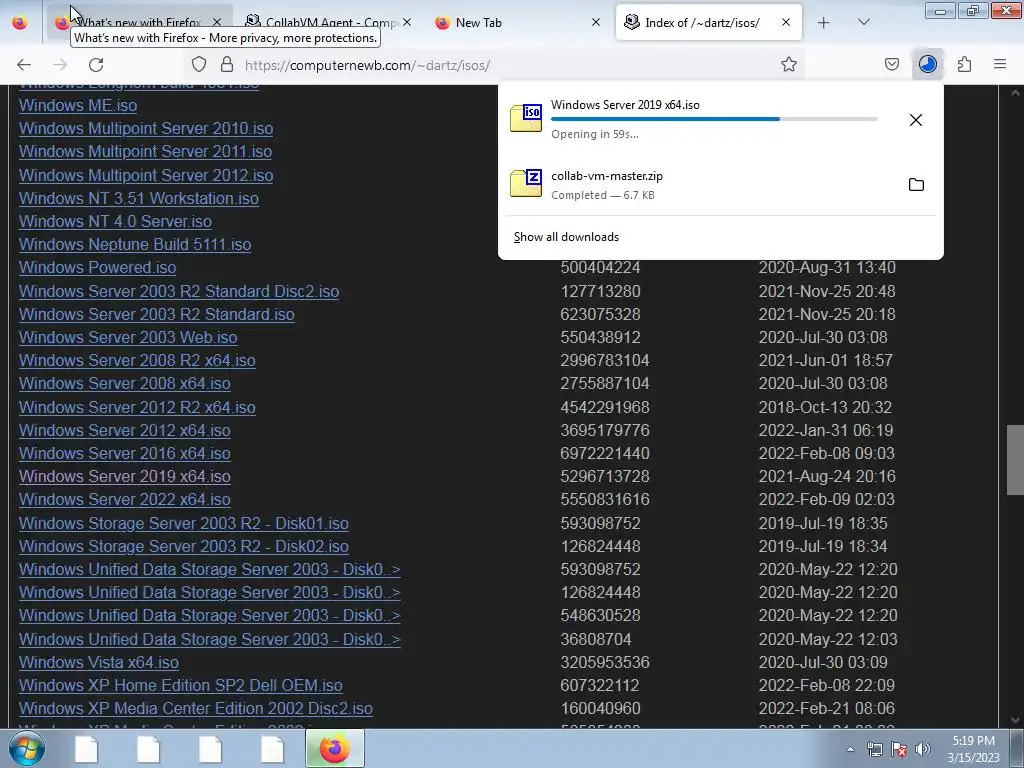Show collab-vm-master.zip in its folder
The image size is (1024, 768).
[916, 185]
